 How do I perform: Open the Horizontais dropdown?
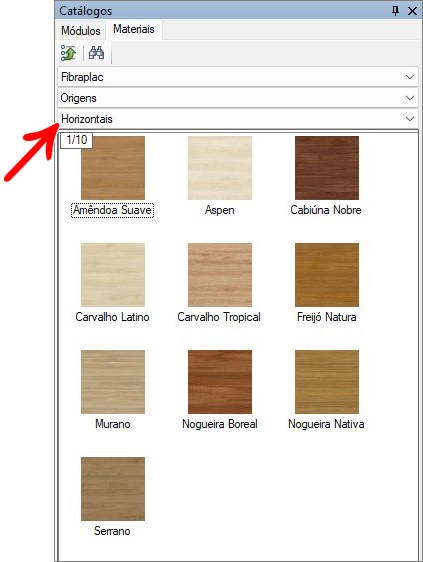[x=238, y=119]
